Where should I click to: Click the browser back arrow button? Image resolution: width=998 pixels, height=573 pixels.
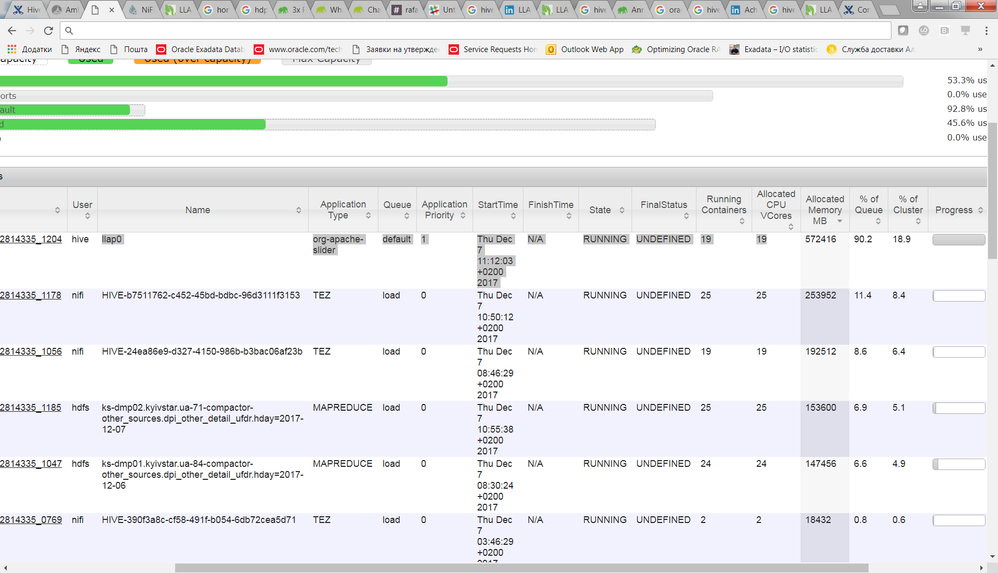(11, 30)
